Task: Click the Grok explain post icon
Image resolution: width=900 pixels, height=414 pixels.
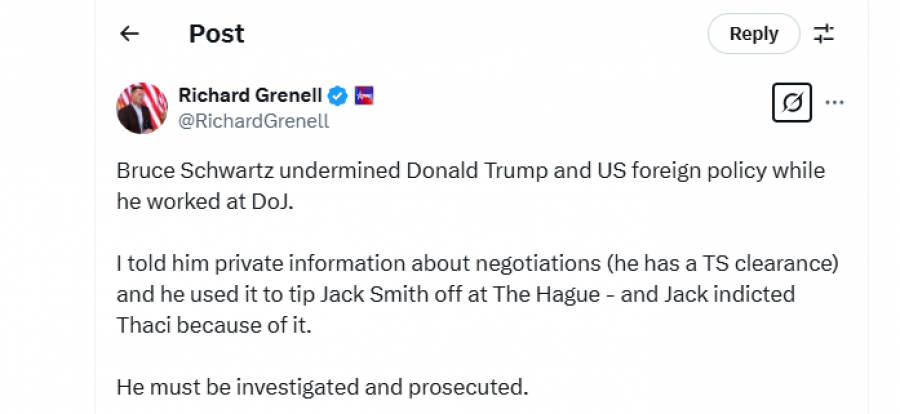Action: point(792,103)
